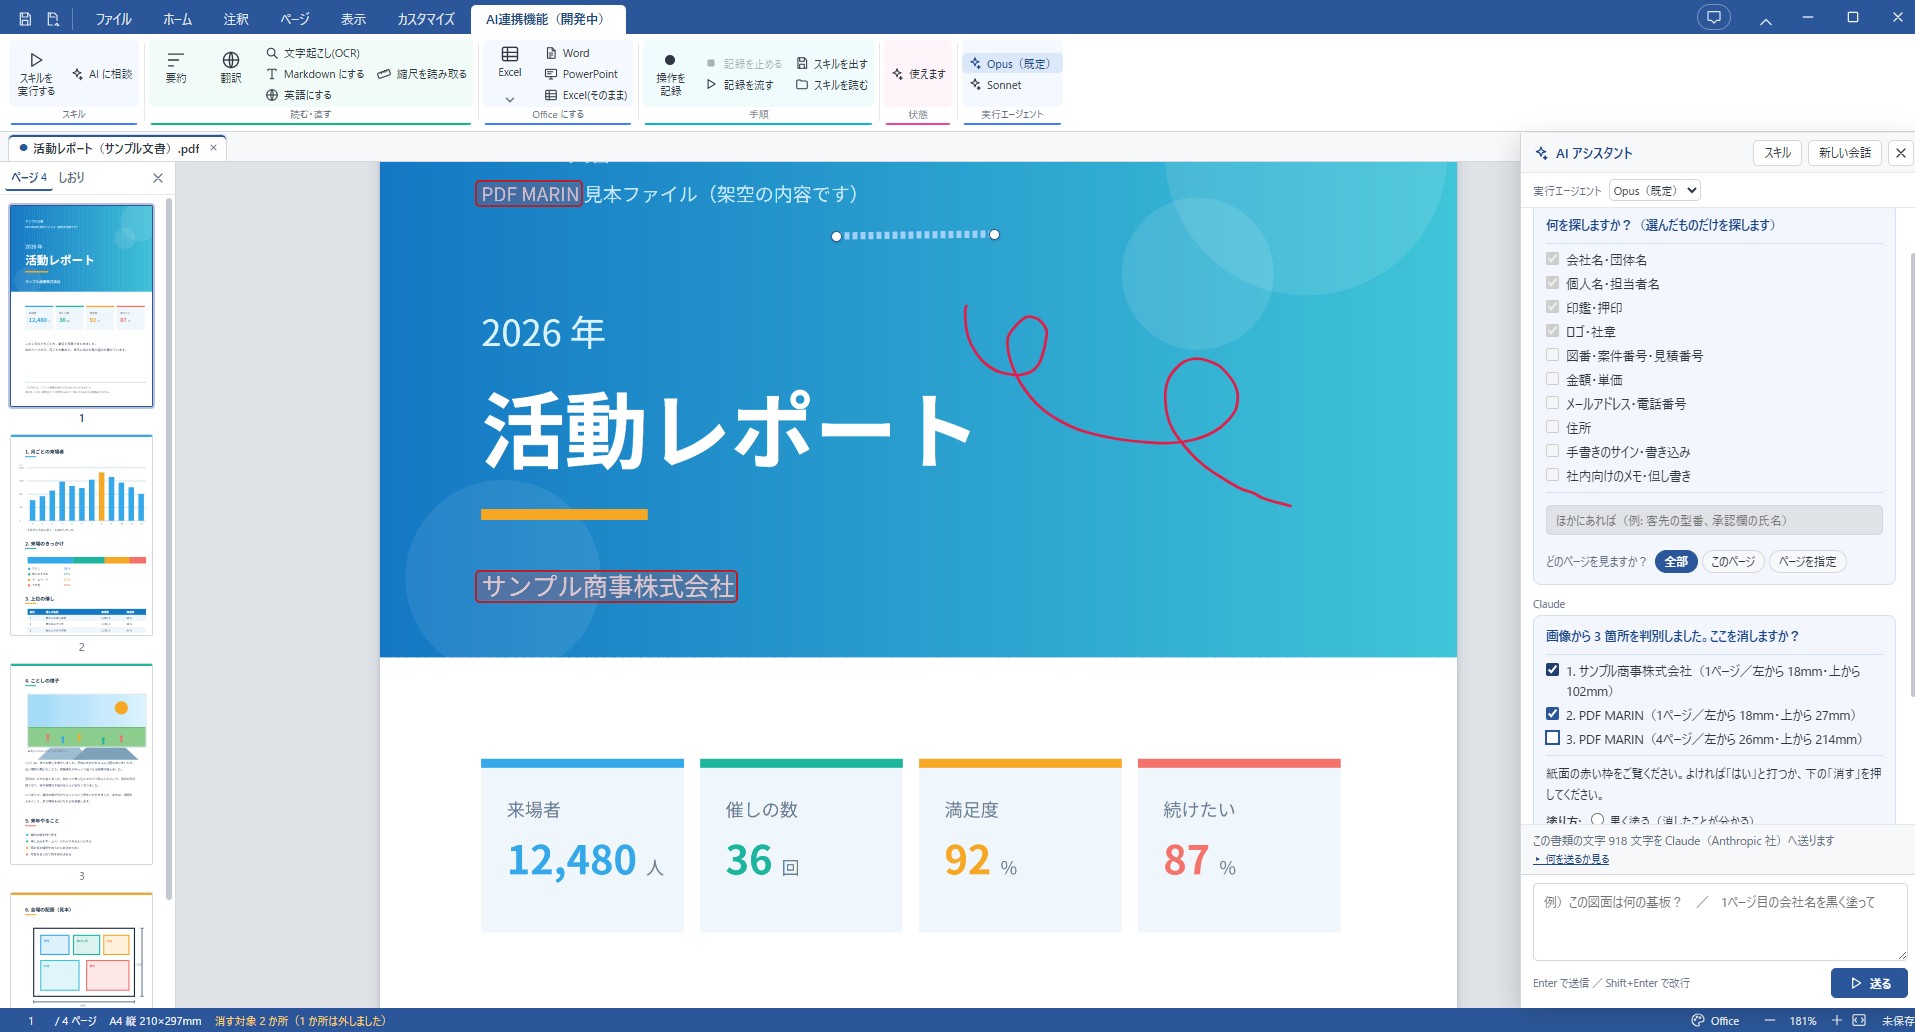Close the thumbnail sidebar panel

click(157, 178)
